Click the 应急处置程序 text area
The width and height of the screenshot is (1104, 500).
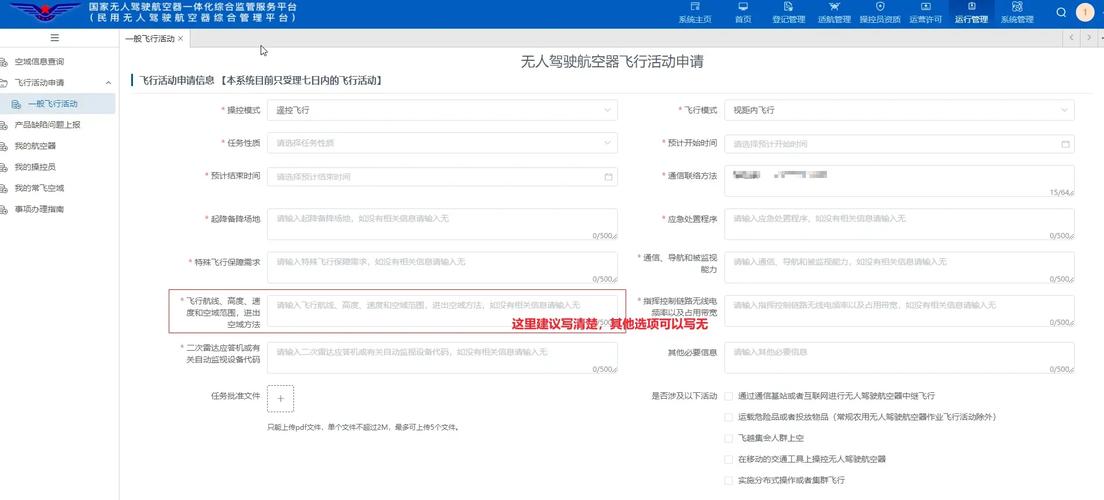[x=899, y=224]
